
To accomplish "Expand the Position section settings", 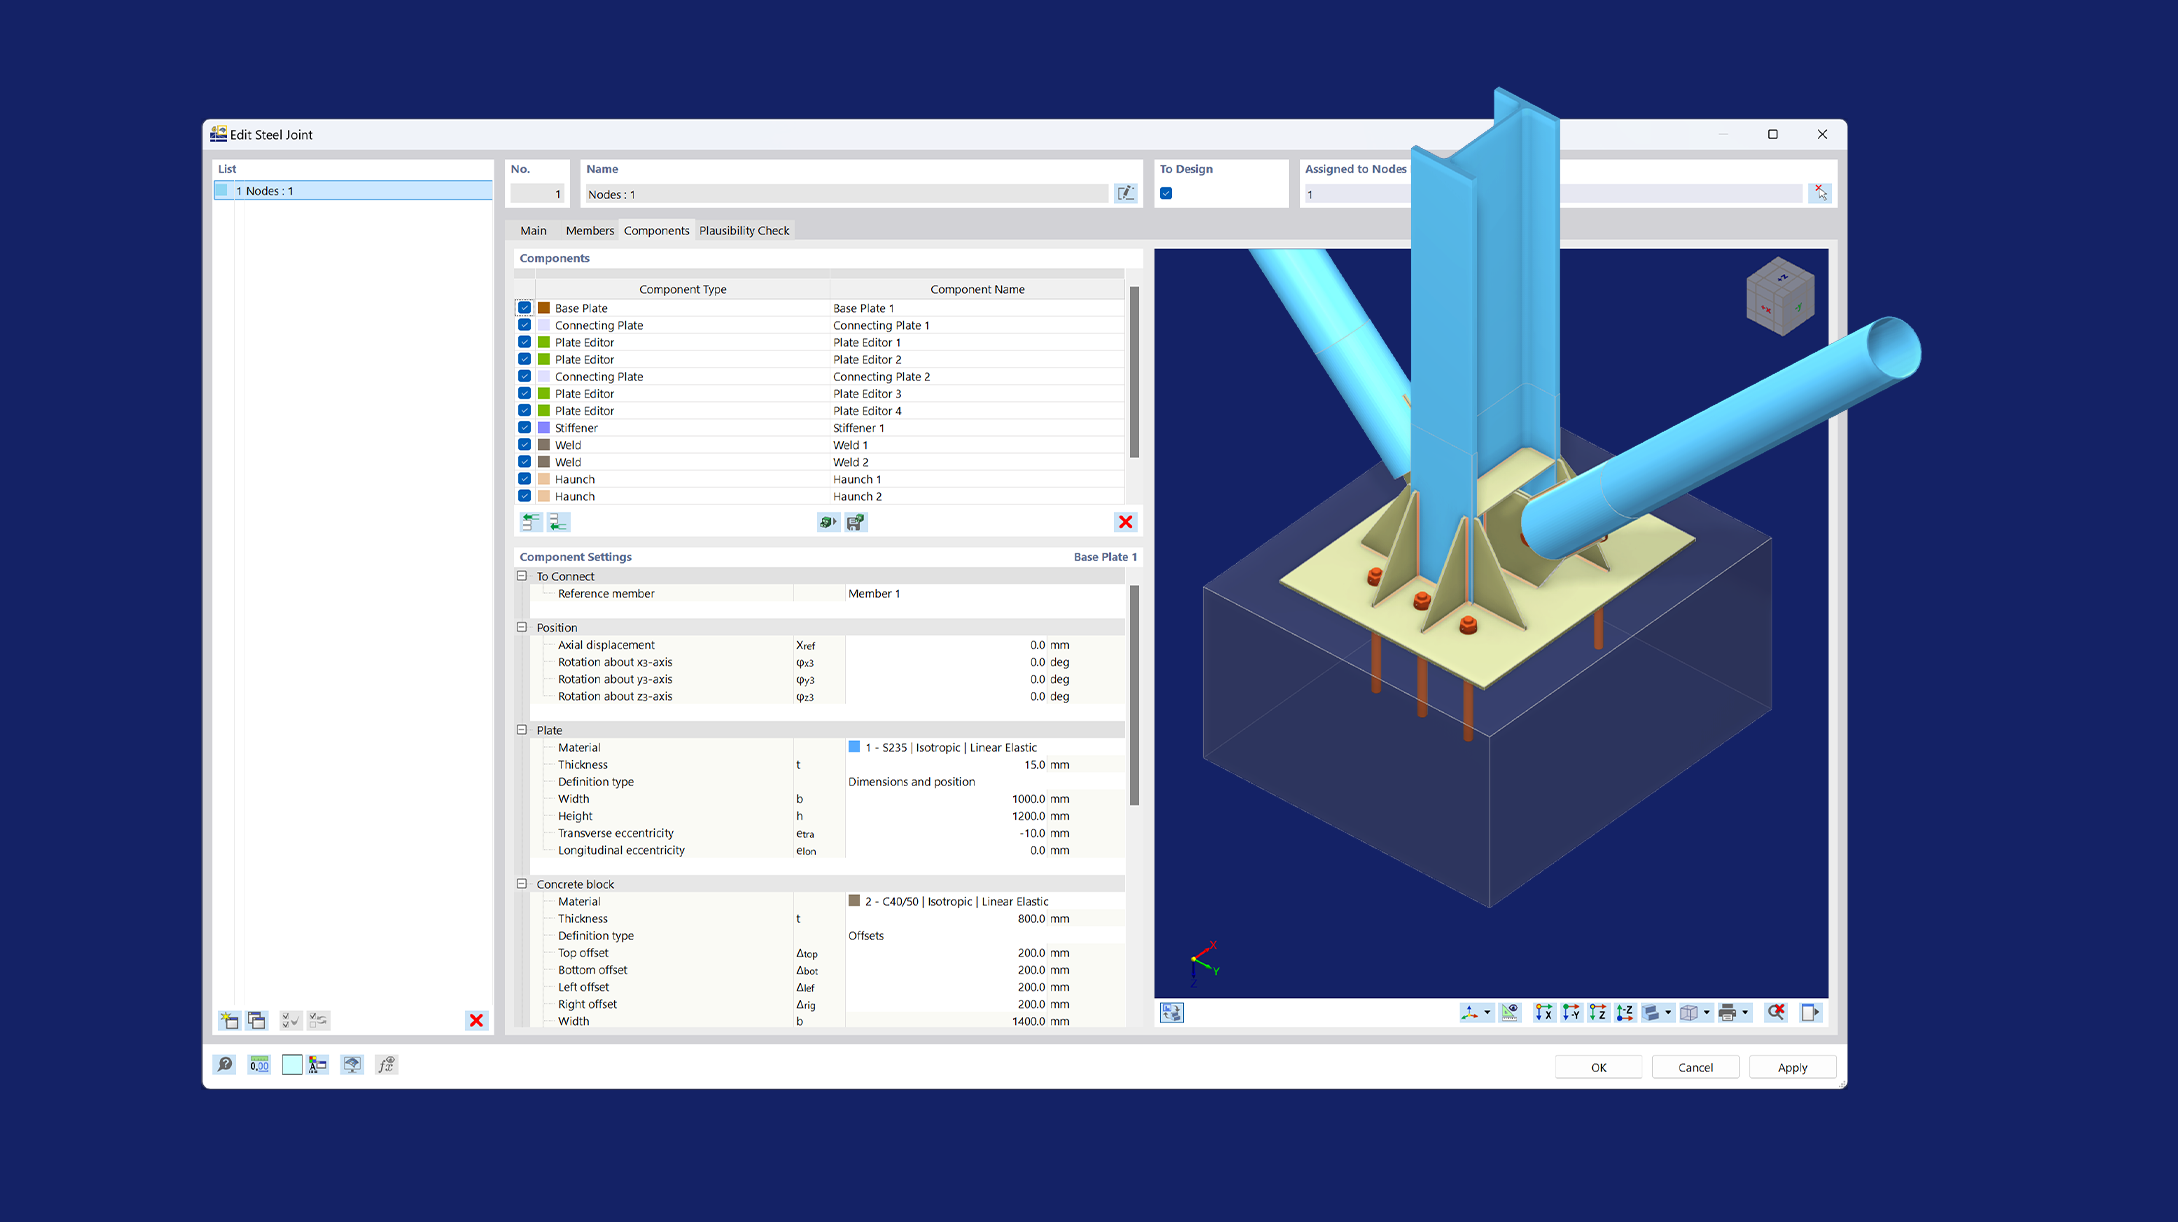I will [x=521, y=627].
